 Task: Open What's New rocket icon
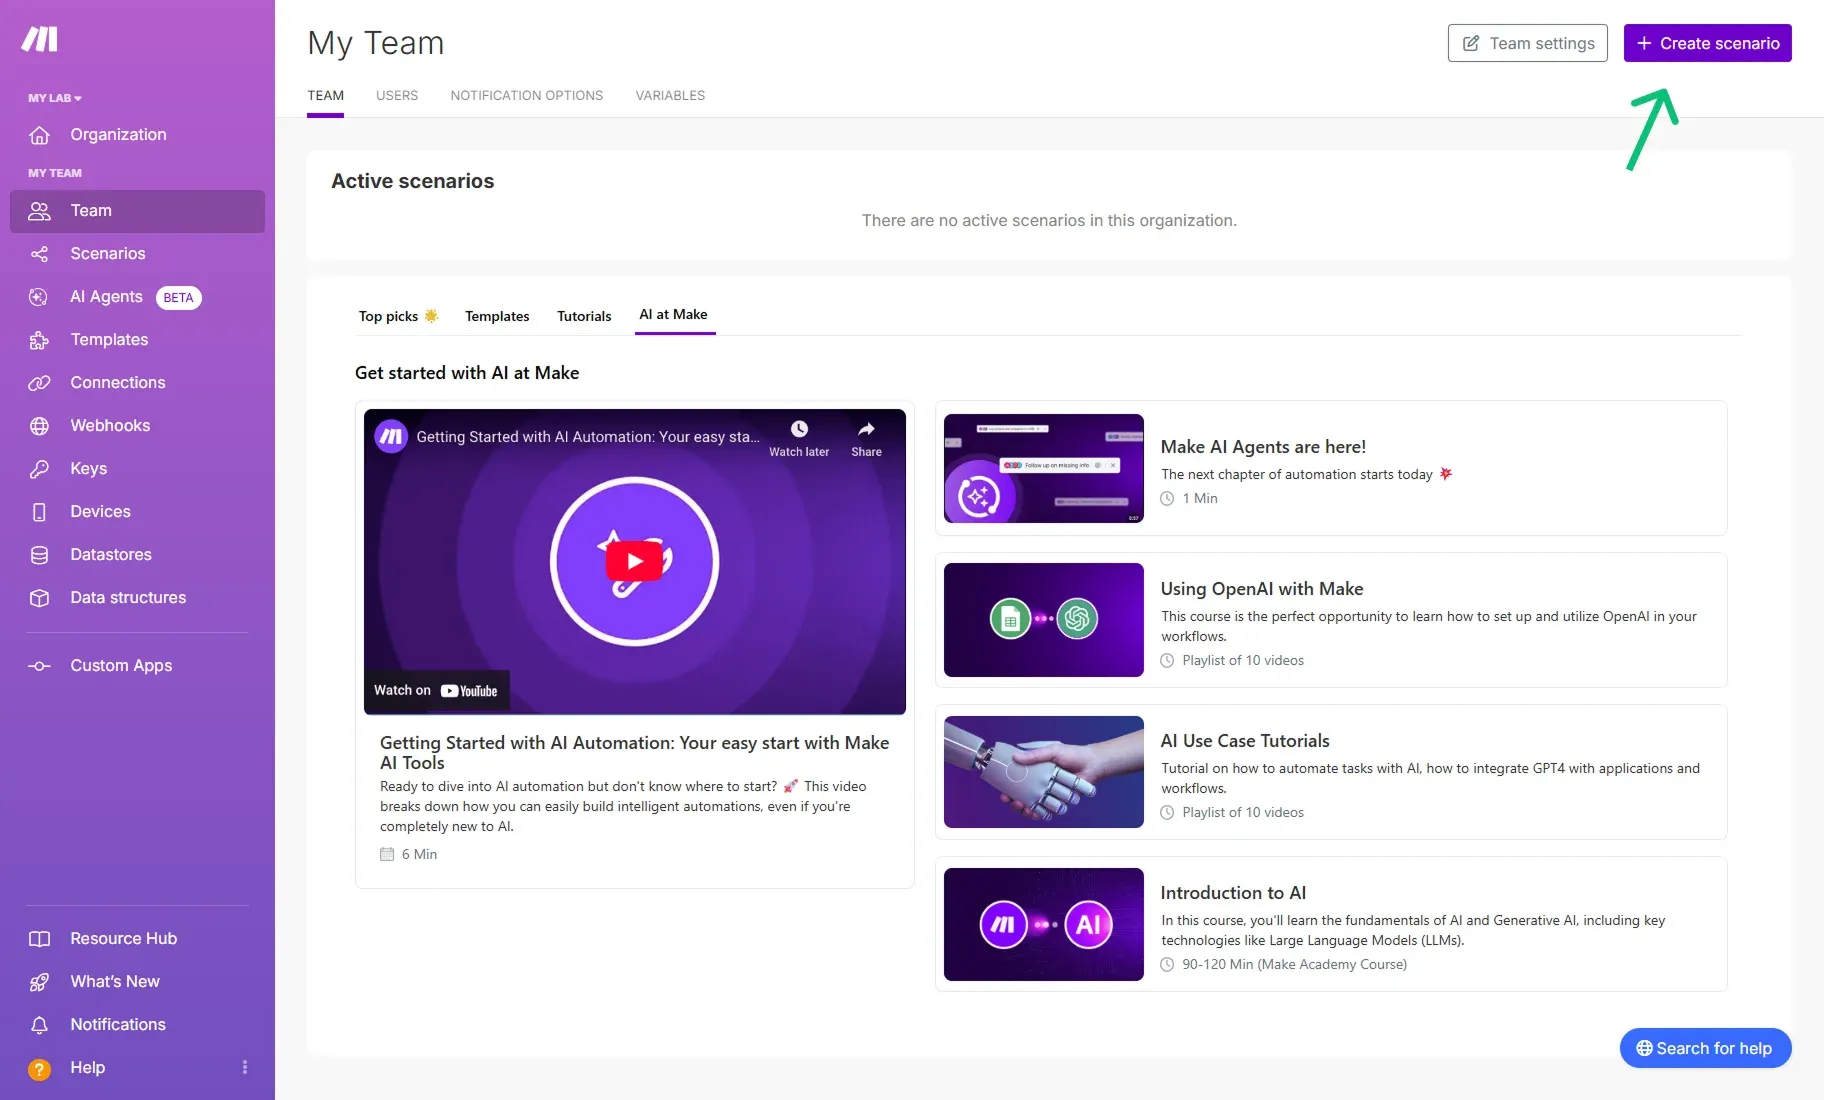pyautogui.click(x=39, y=982)
